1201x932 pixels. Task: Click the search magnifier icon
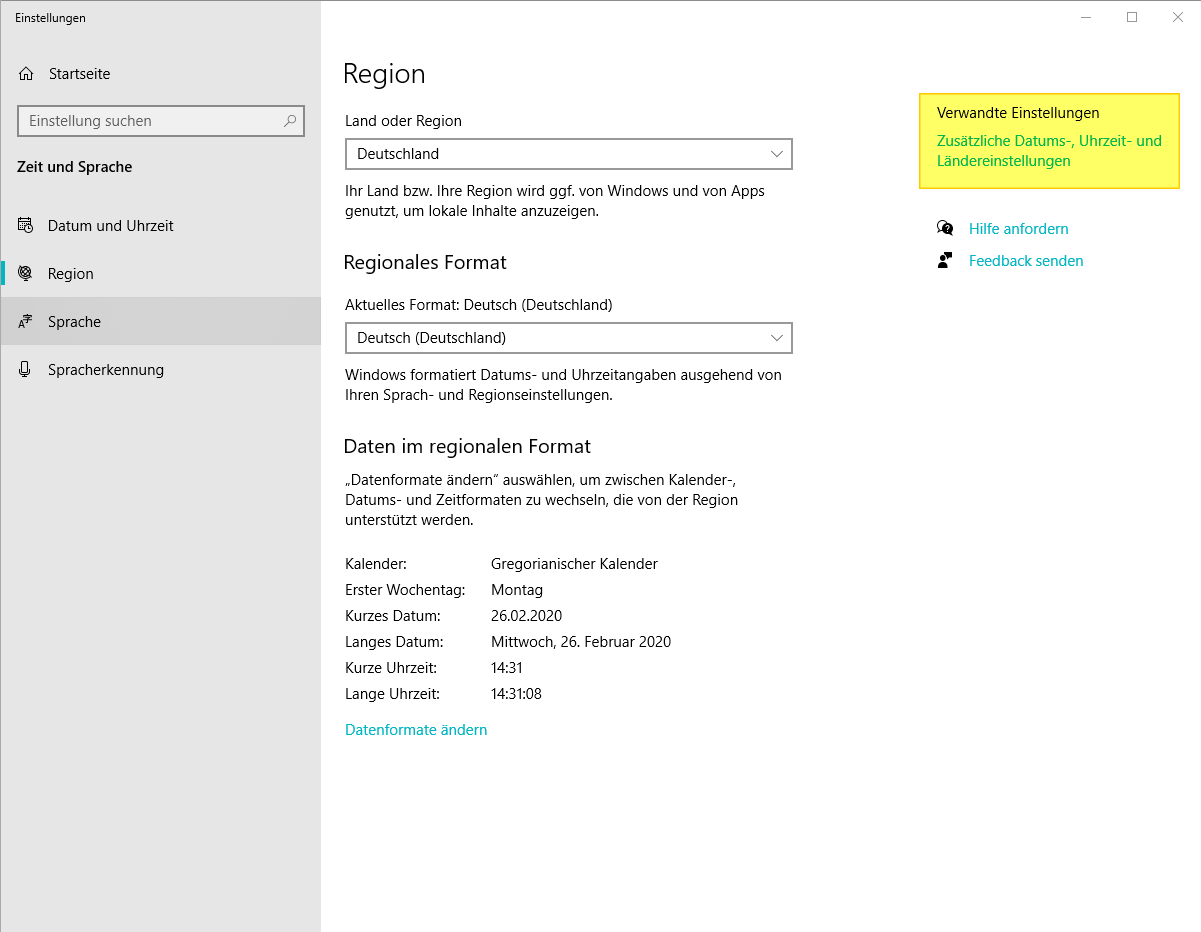(290, 121)
